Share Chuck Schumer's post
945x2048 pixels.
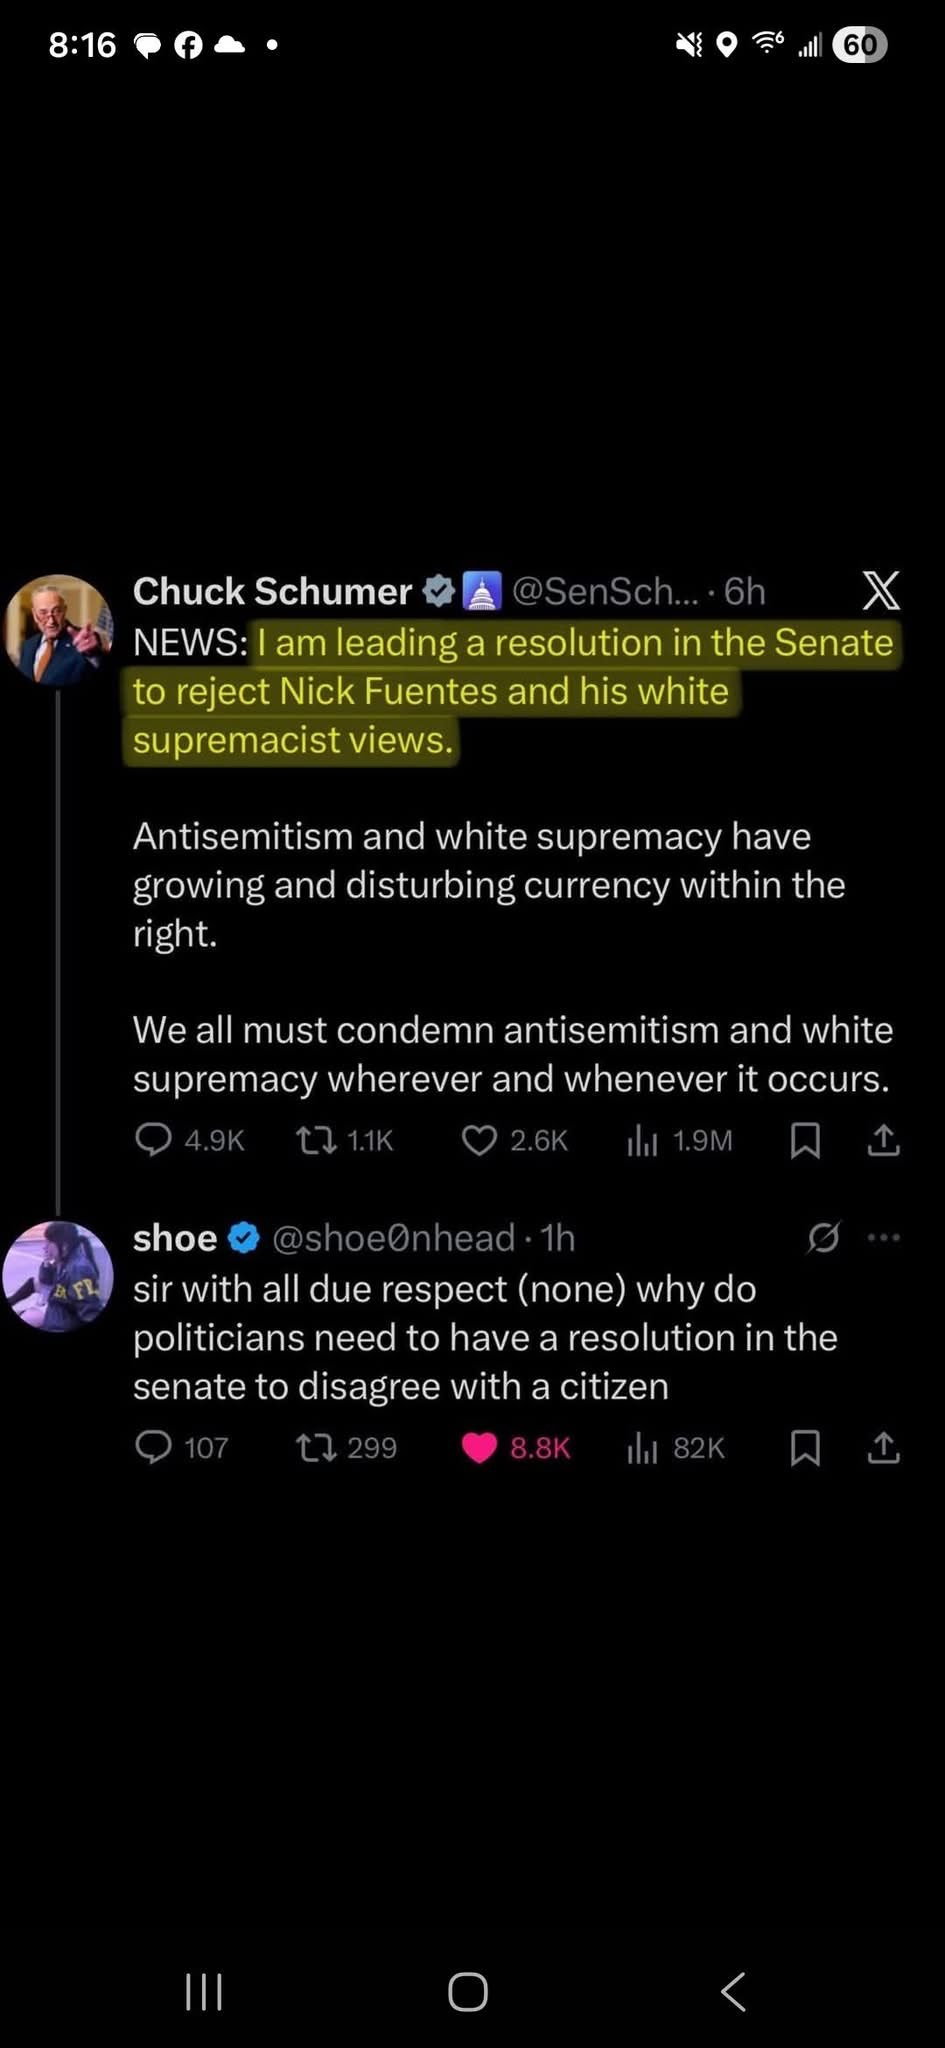(883, 1140)
